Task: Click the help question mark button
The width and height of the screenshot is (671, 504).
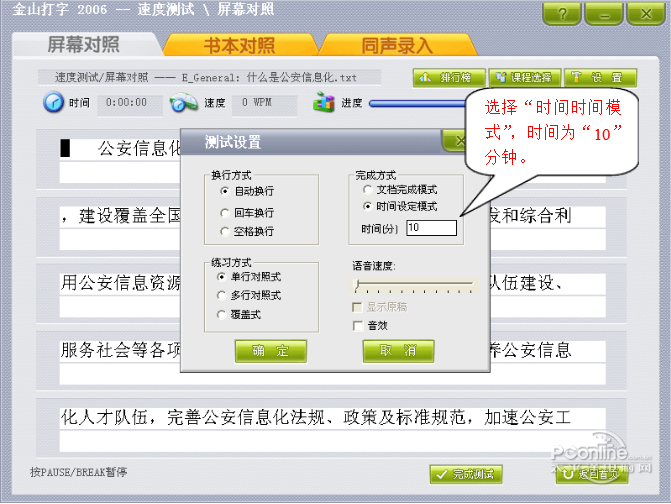Action: pyautogui.click(x=562, y=14)
